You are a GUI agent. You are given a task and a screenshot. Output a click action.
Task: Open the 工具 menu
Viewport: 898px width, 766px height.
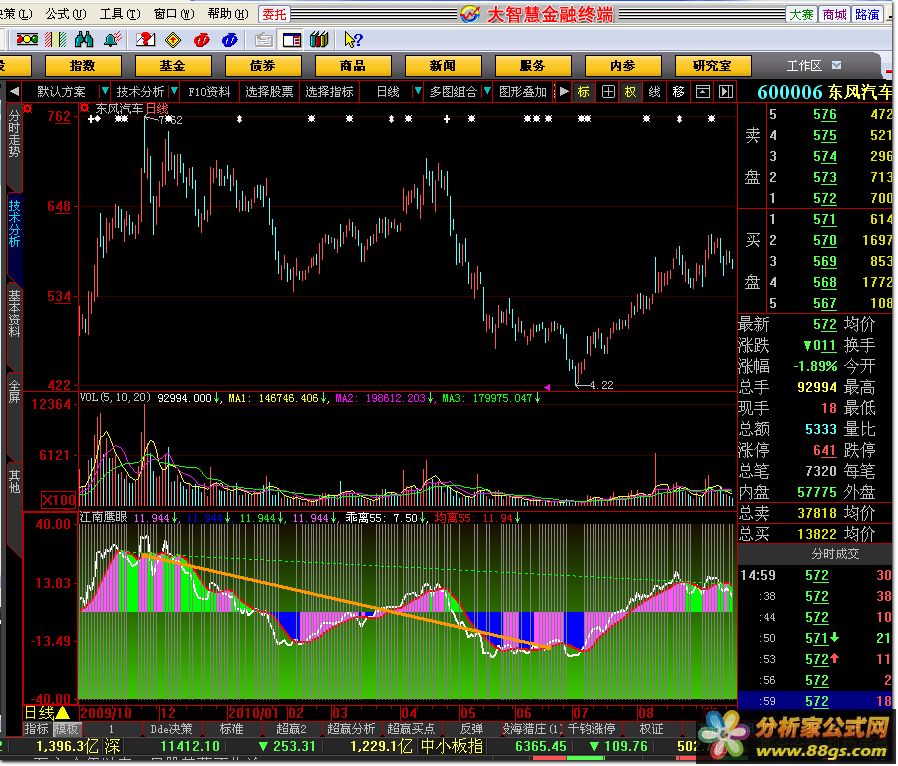pyautogui.click(x=120, y=14)
